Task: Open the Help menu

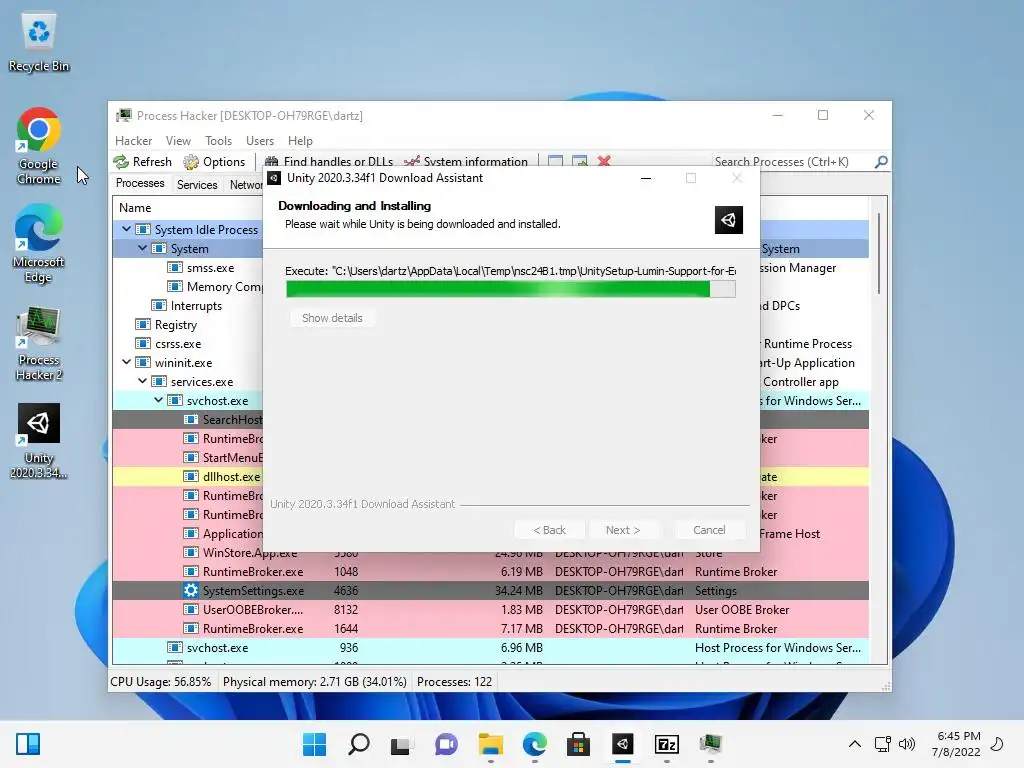Action: (300, 140)
